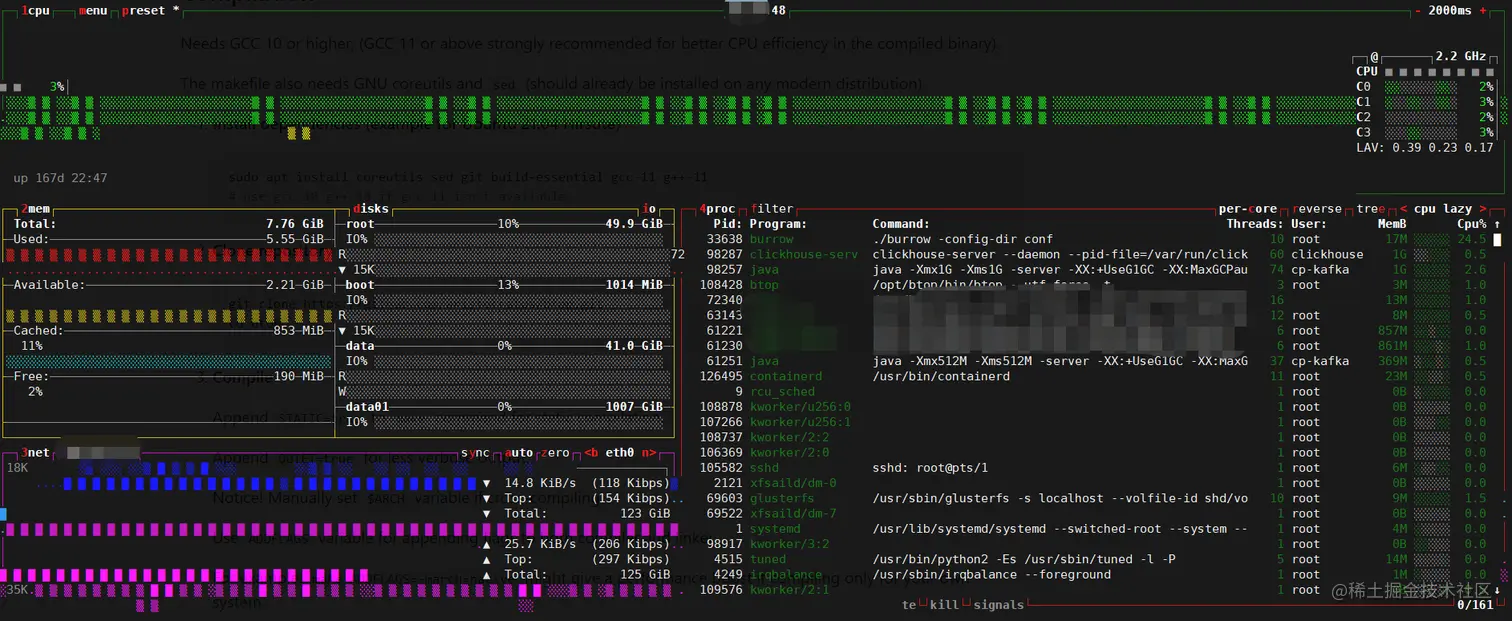Select the kworker/u256:0 process row

coord(1095,407)
